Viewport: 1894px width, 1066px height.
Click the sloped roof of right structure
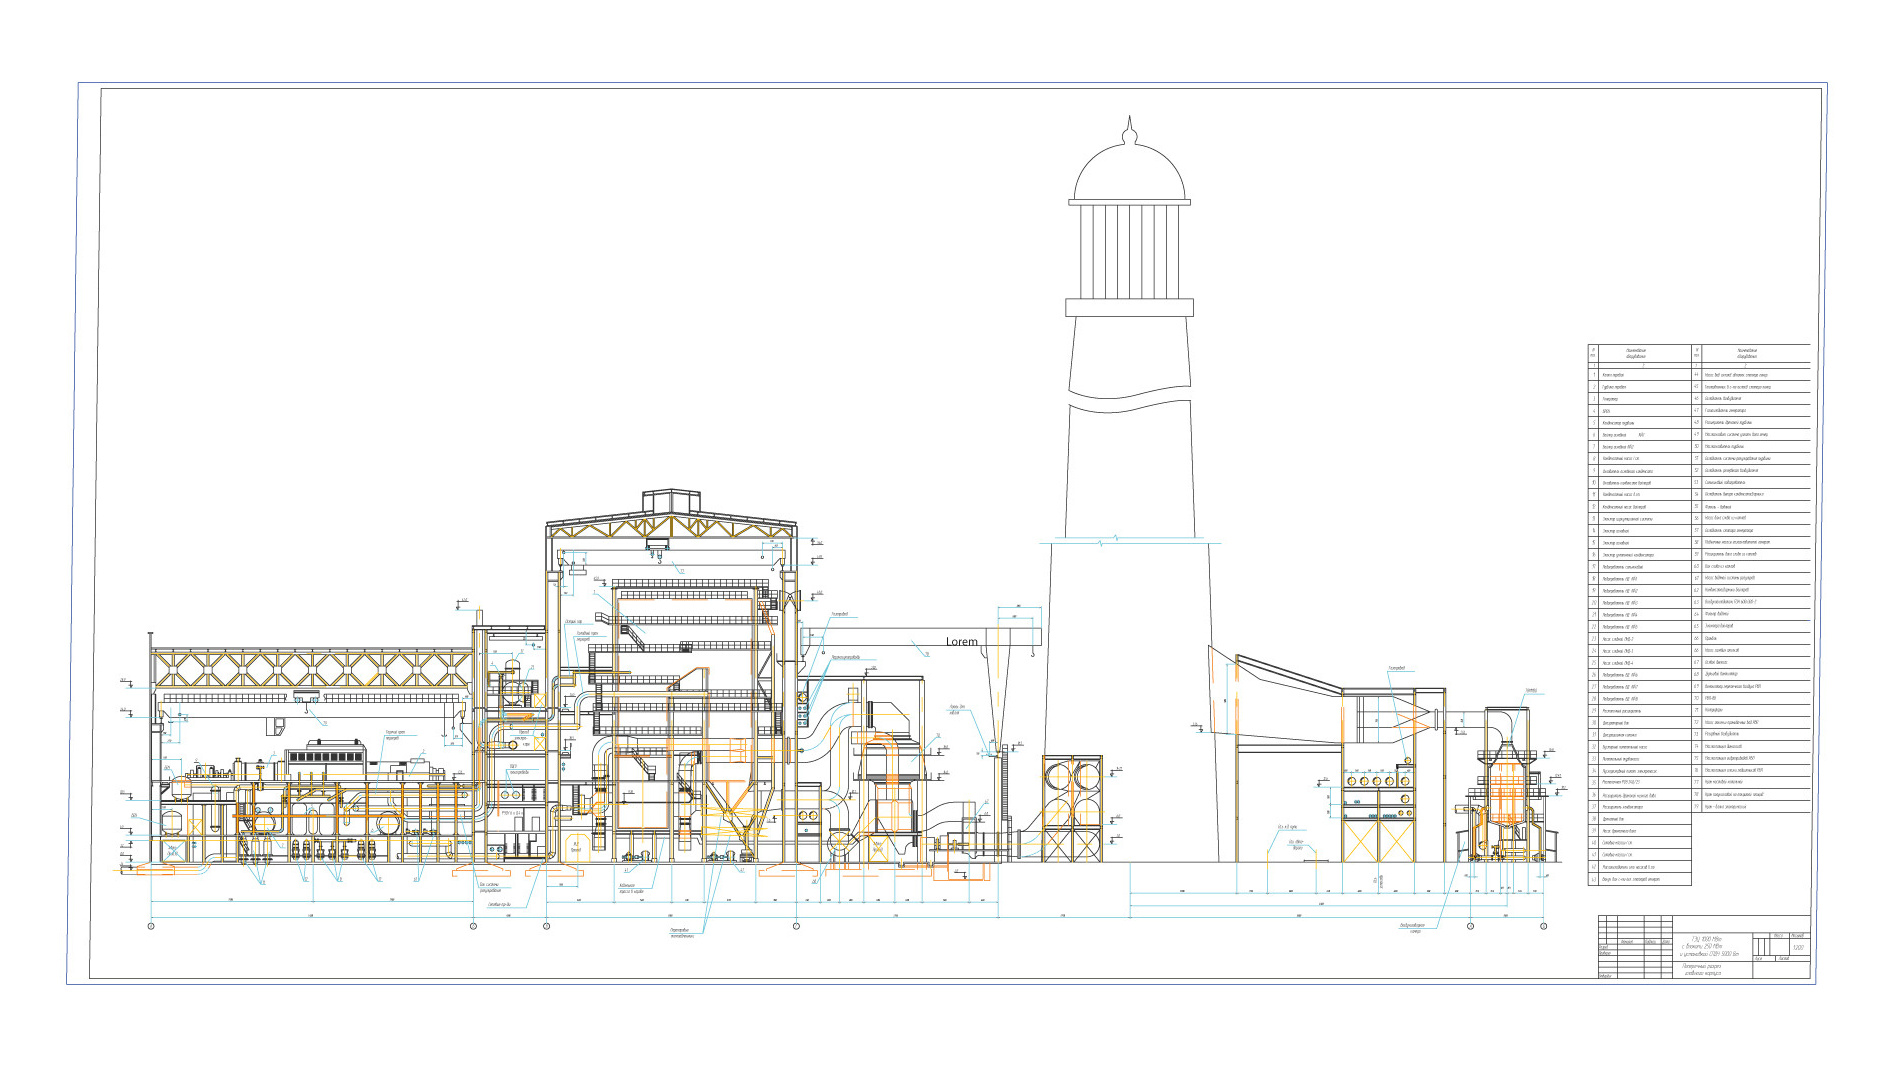click(1289, 673)
